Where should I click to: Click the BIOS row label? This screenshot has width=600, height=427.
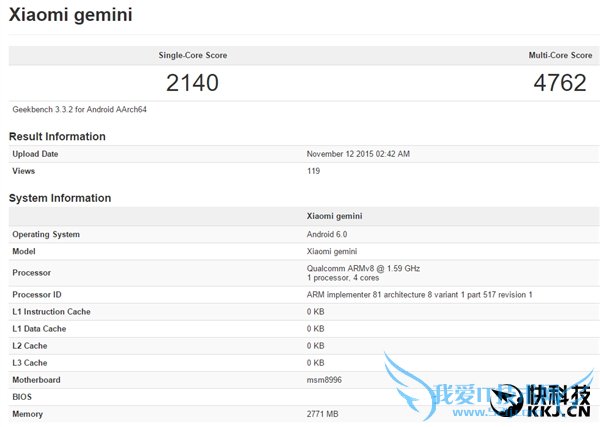(22, 397)
